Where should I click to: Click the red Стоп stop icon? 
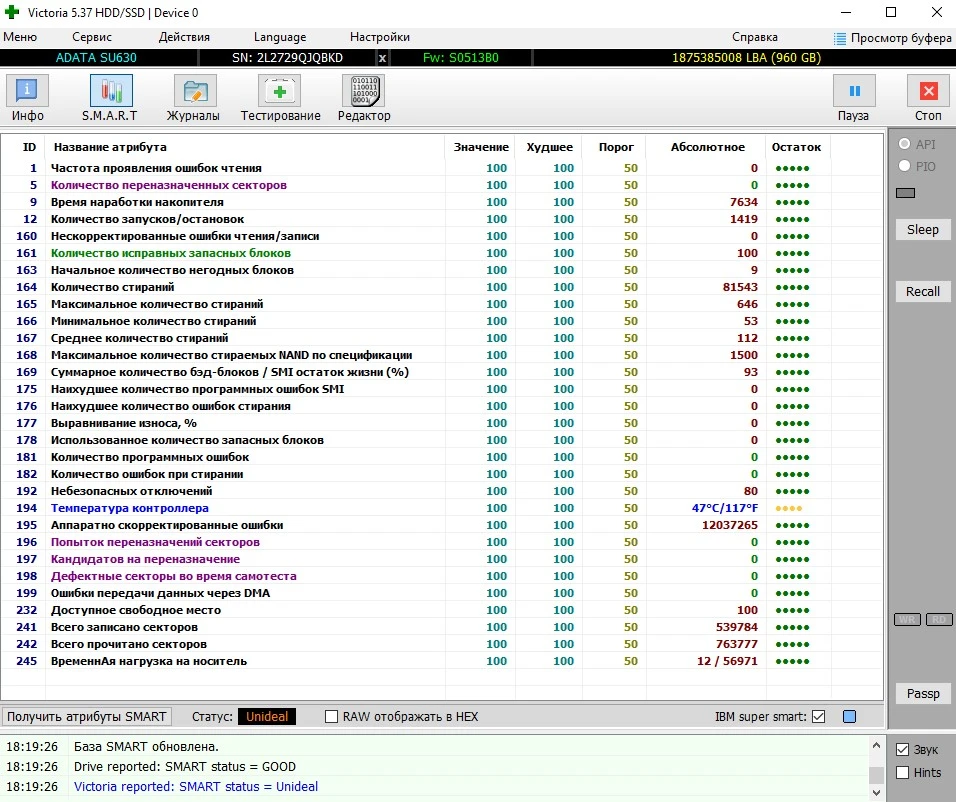pyautogui.click(x=928, y=91)
